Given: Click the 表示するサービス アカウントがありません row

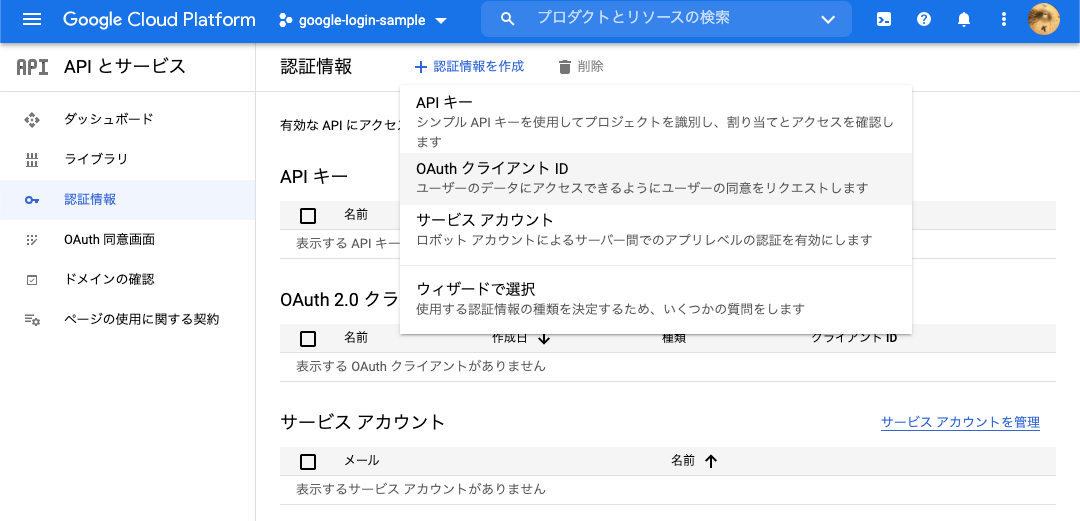Looking at the screenshot, I should coord(668,489).
